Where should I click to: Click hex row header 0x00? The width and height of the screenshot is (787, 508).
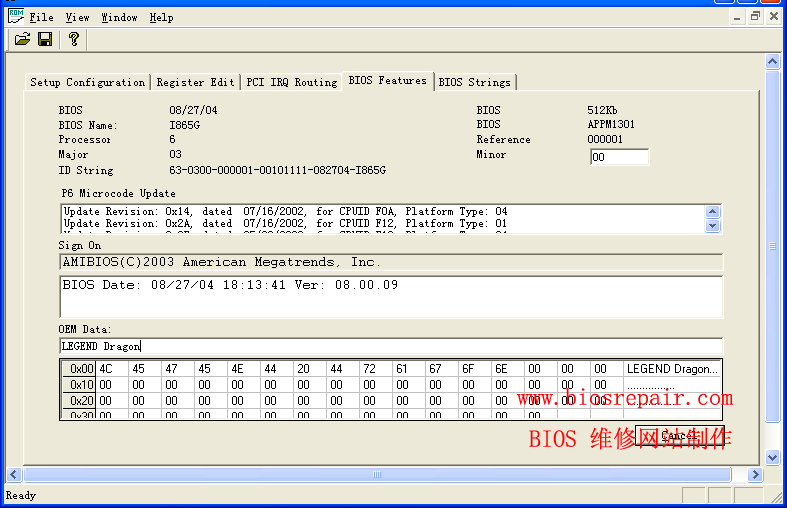pyautogui.click(x=79, y=369)
